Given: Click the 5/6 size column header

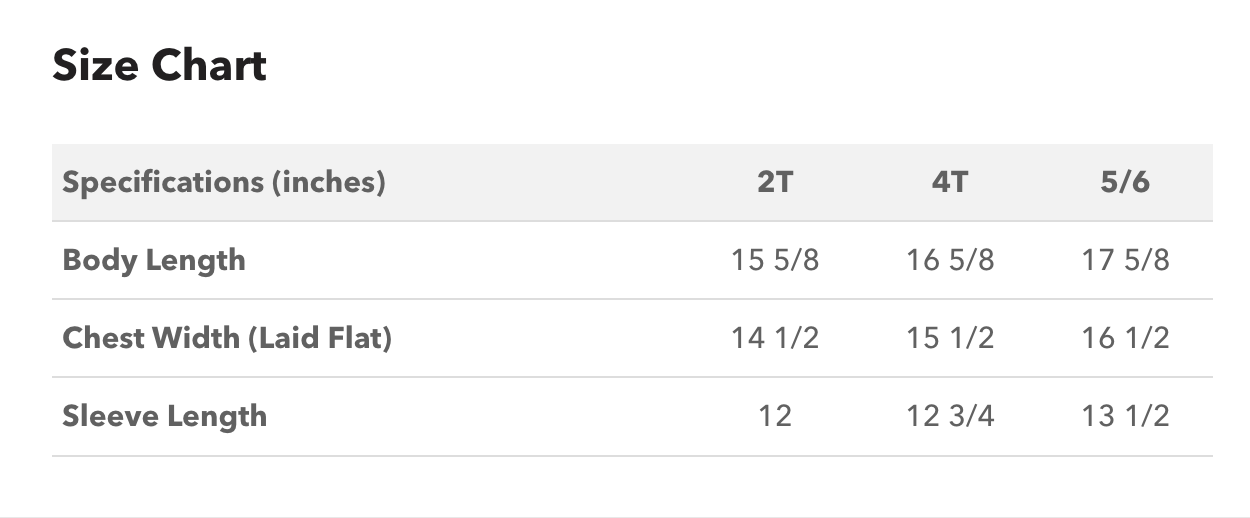Looking at the screenshot, I should pyautogui.click(x=1125, y=183).
